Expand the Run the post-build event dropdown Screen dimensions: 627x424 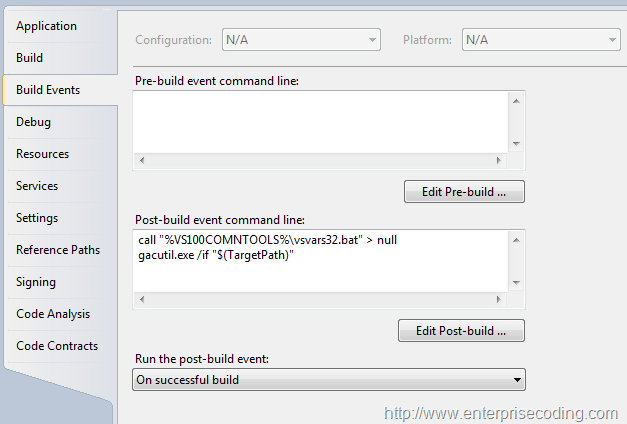[x=329, y=380]
